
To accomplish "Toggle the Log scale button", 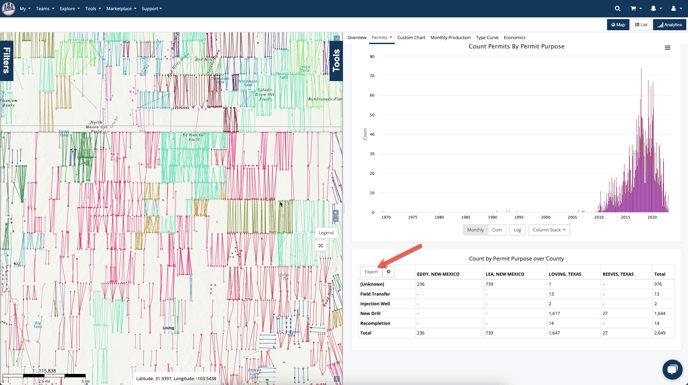I will [517, 230].
